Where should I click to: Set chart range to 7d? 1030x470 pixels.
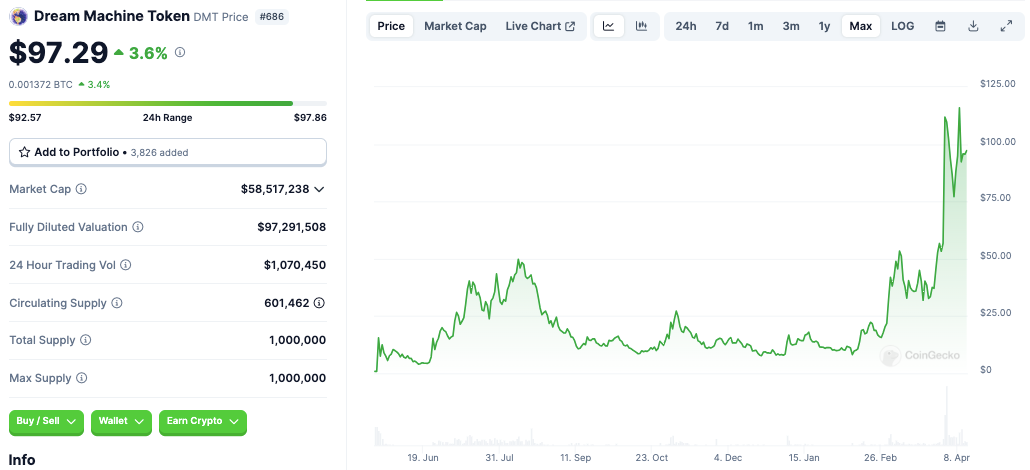722,26
